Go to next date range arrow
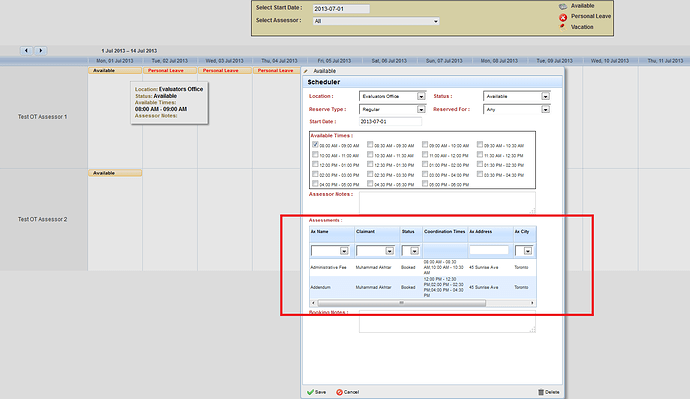 pos(41,51)
